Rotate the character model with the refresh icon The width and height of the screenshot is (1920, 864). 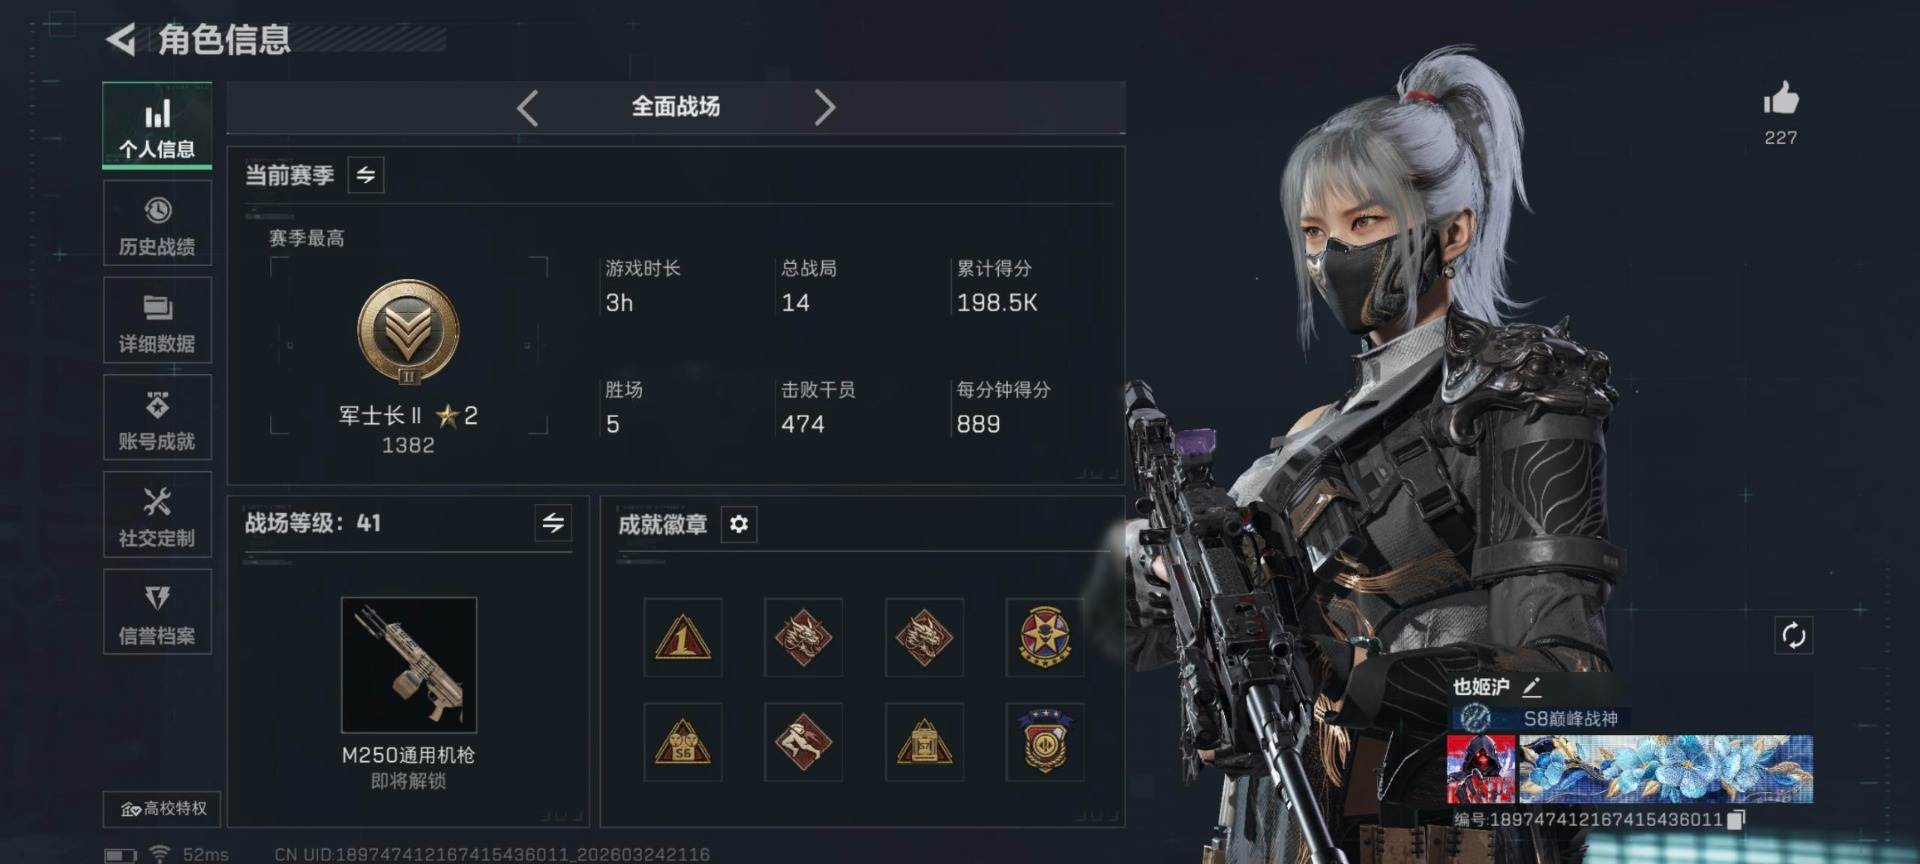click(x=1793, y=635)
